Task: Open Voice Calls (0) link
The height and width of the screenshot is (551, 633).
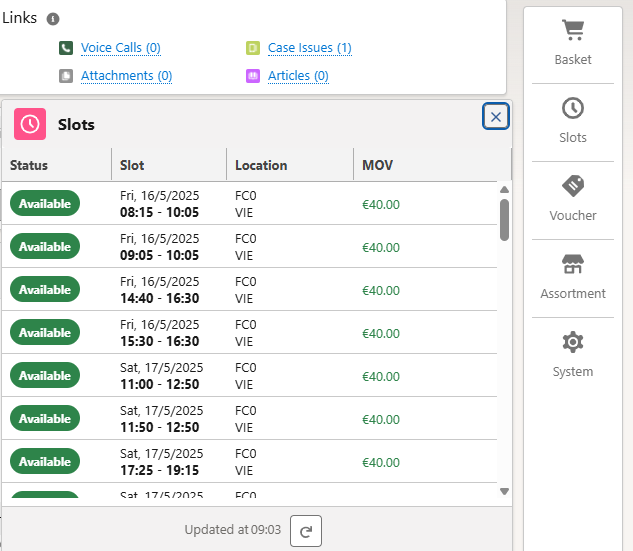Action: 120,48
